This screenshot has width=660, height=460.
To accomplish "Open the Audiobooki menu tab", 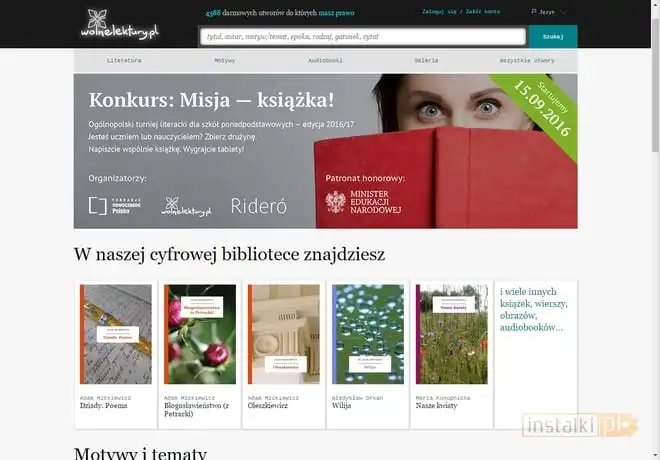I will click(x=325, y=60).
